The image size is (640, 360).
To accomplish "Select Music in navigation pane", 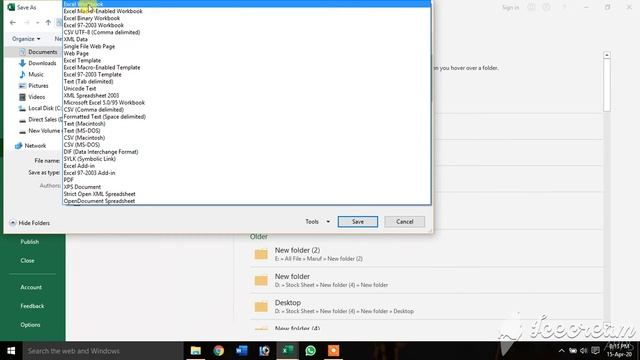I will pyautogui.click(x=31, y=74).
